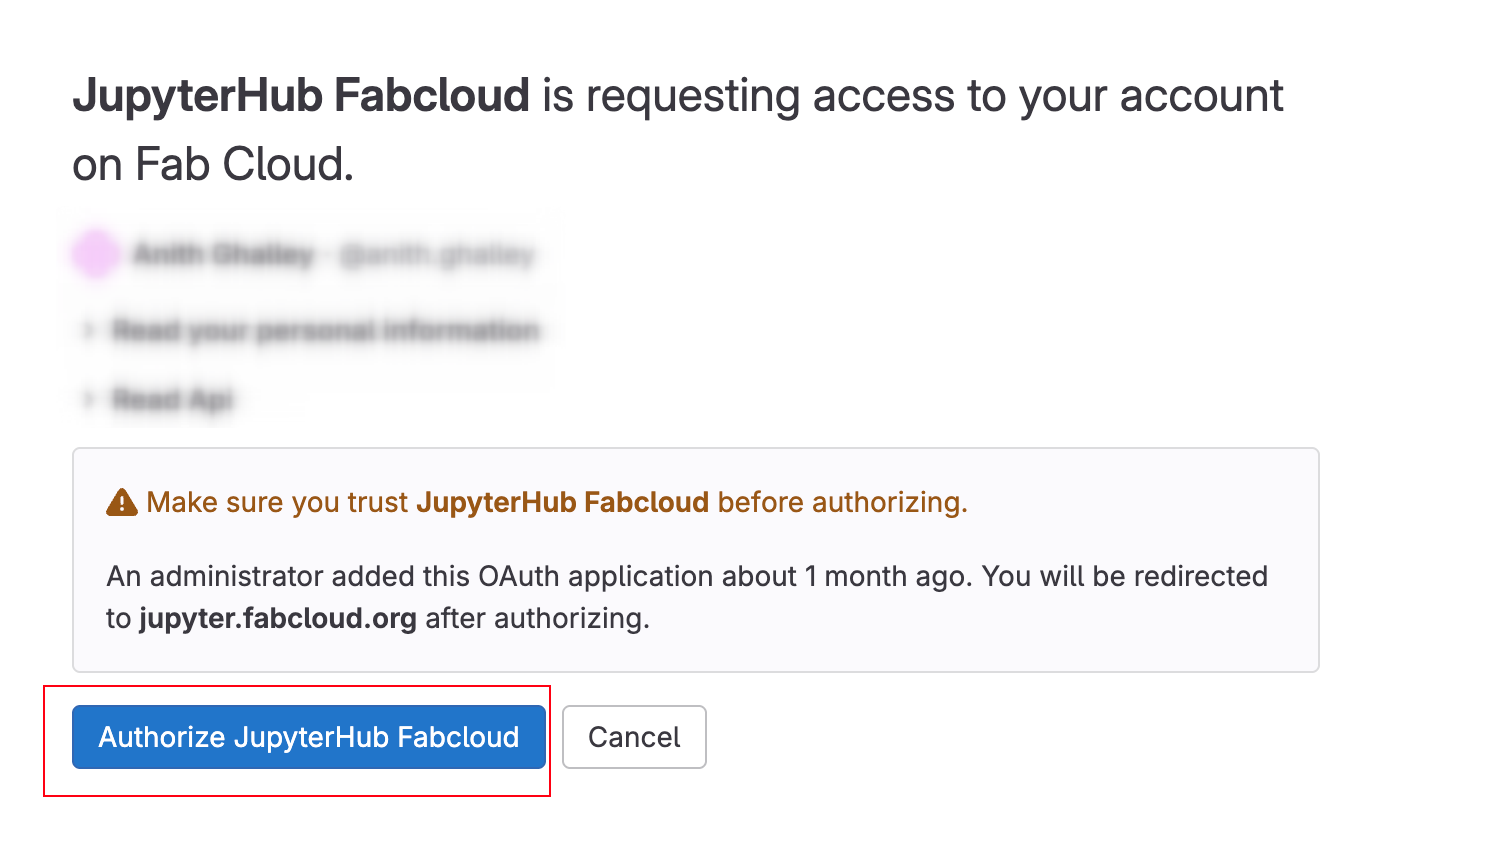Click "on Fab Cloud." in the heading
Screen dimensions: 1506x864
pos(213,165)
